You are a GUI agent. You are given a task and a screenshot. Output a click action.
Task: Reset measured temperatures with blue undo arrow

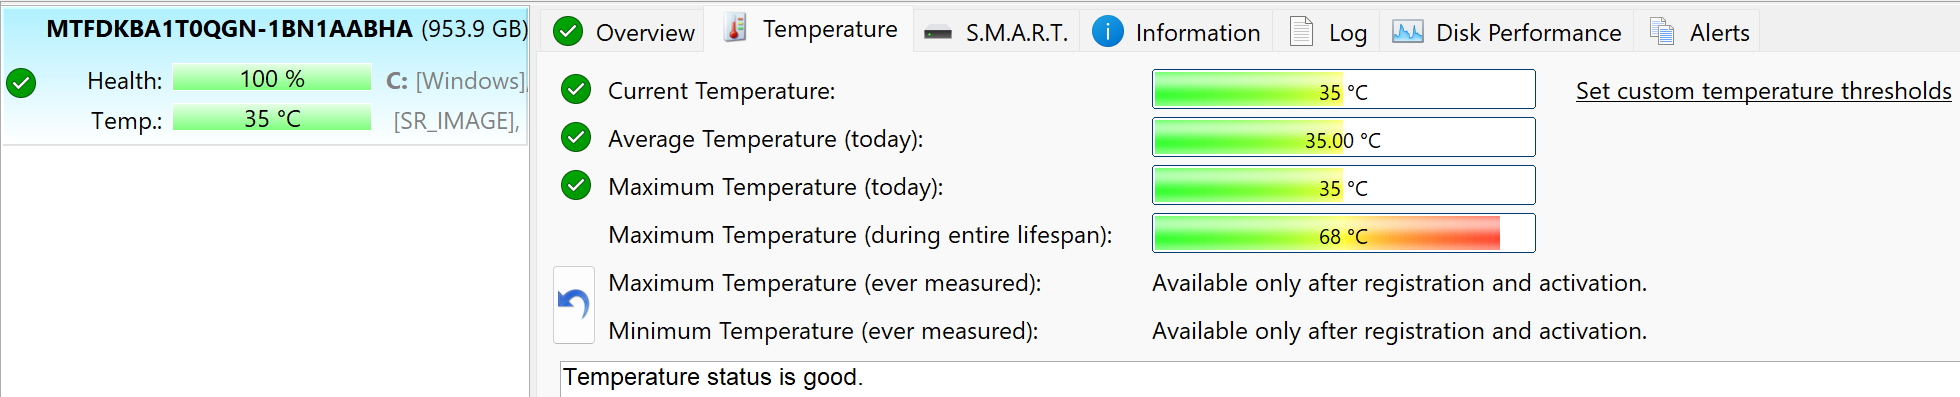574,304
